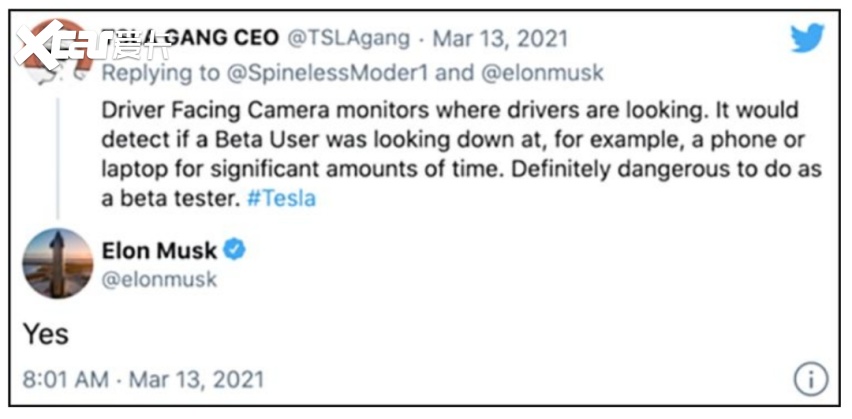
Task: Open the TSLA GANG CEO display name
Action: 190,39
